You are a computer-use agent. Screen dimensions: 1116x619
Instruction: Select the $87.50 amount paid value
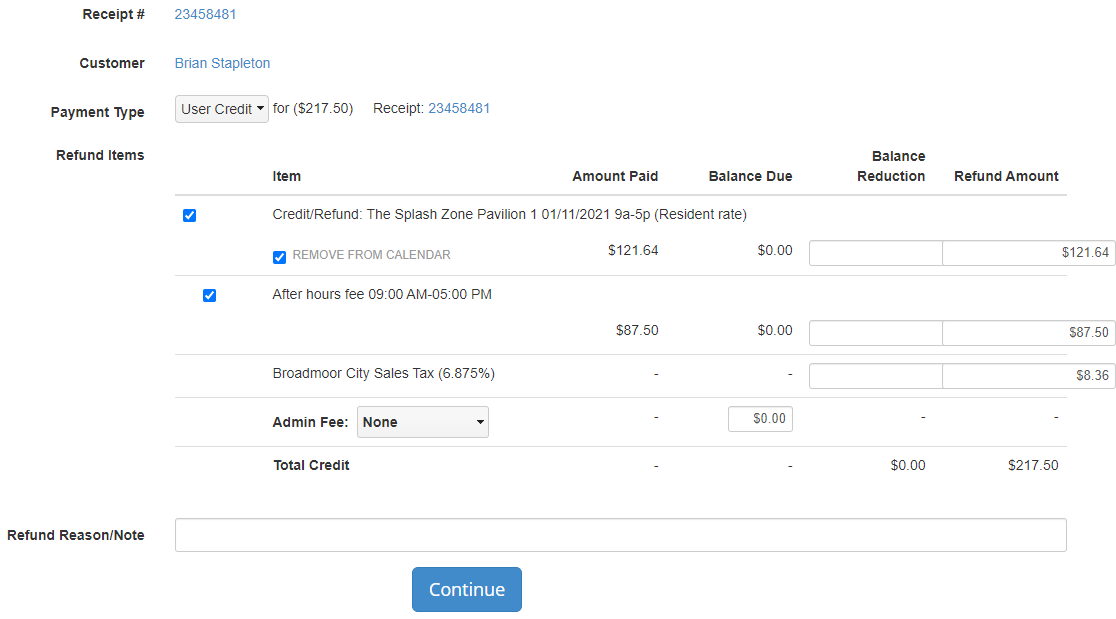coord(637,330)
